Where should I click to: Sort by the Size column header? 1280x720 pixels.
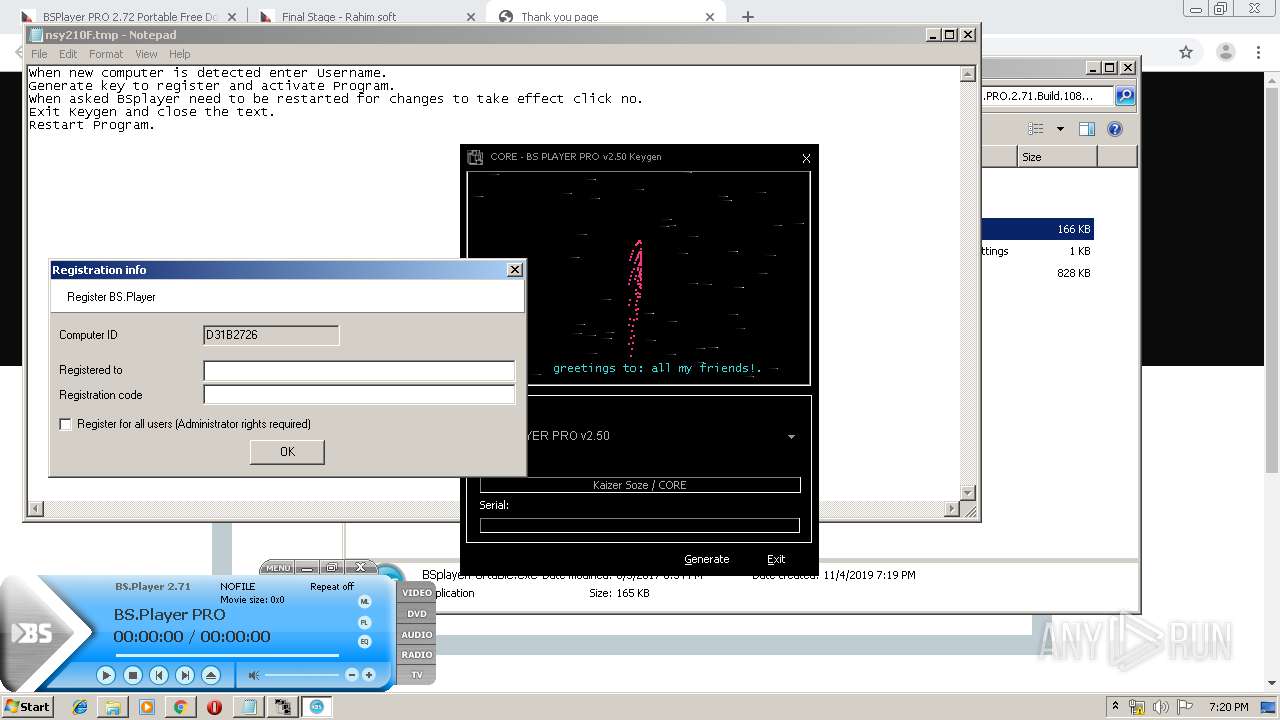tap(1057, 157)
